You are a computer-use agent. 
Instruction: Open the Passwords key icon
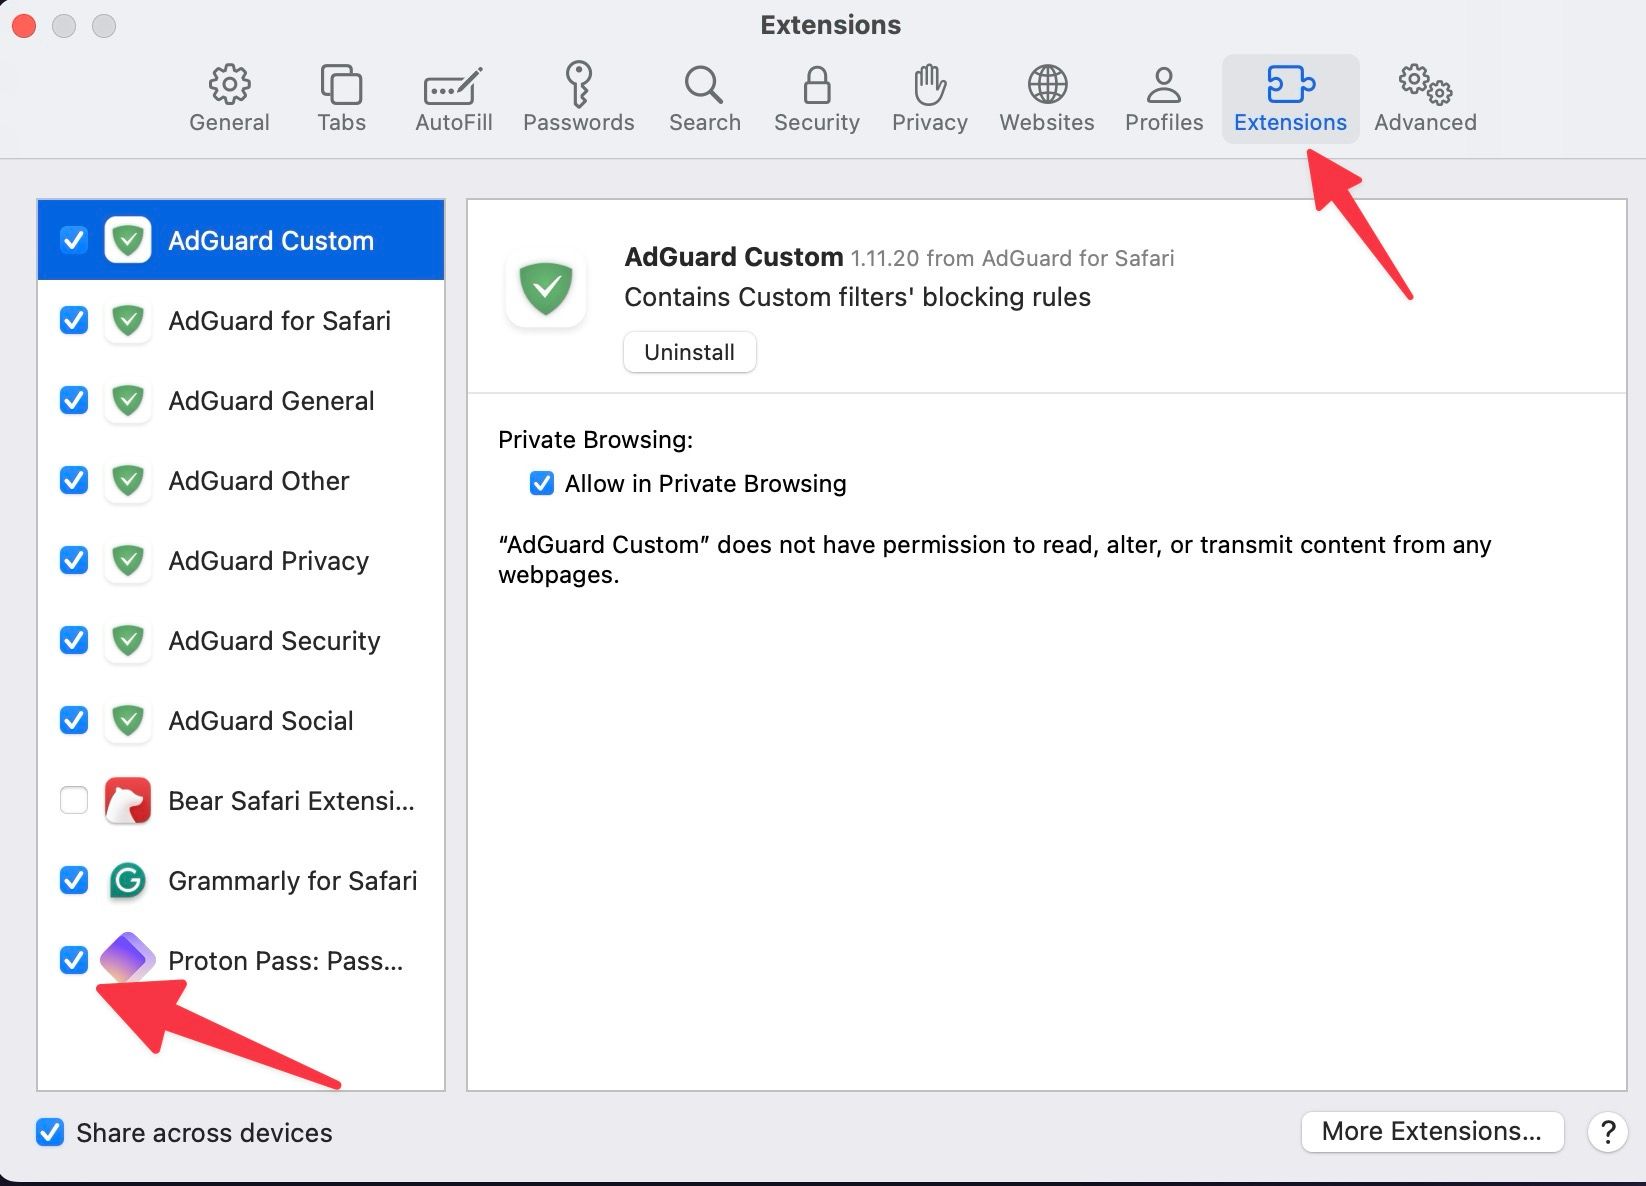[578, 84]
